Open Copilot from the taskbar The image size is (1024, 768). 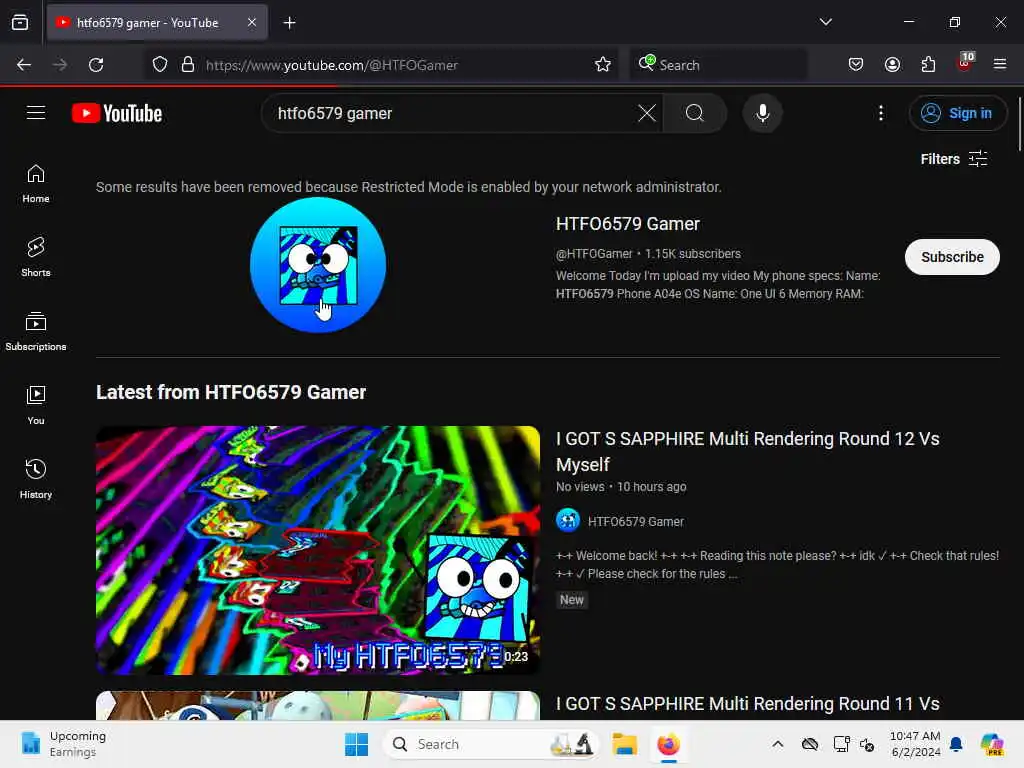click(x=992, y=744)
